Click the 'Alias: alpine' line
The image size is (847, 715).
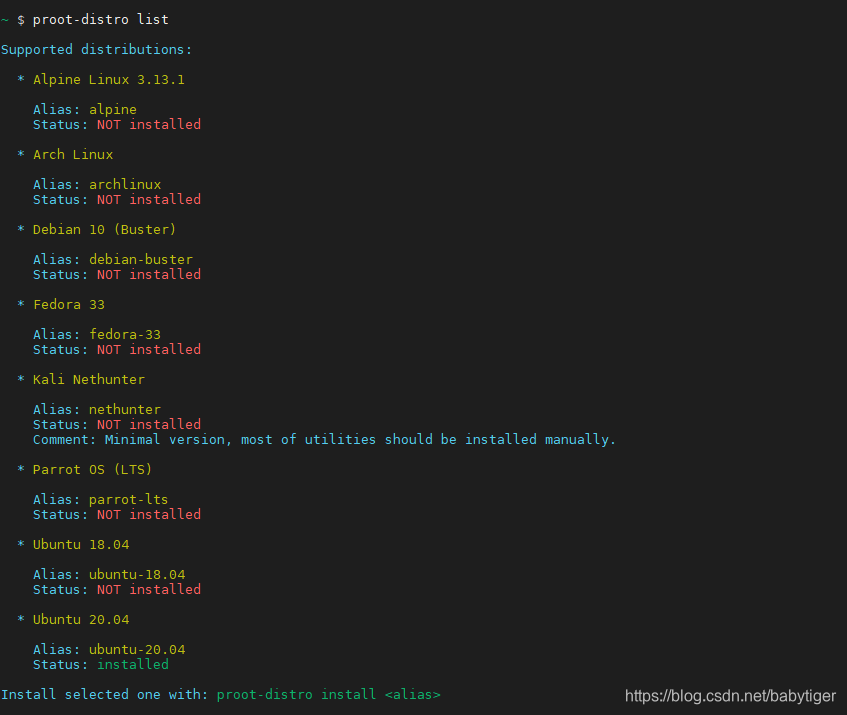coord(85,110)
